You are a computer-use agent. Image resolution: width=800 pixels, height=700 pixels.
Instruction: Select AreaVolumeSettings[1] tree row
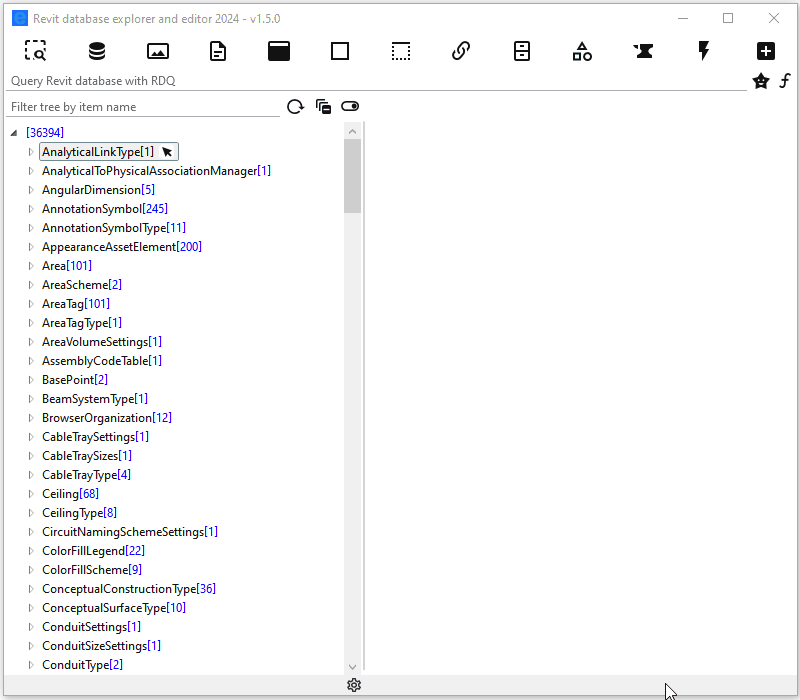(102, 342)
